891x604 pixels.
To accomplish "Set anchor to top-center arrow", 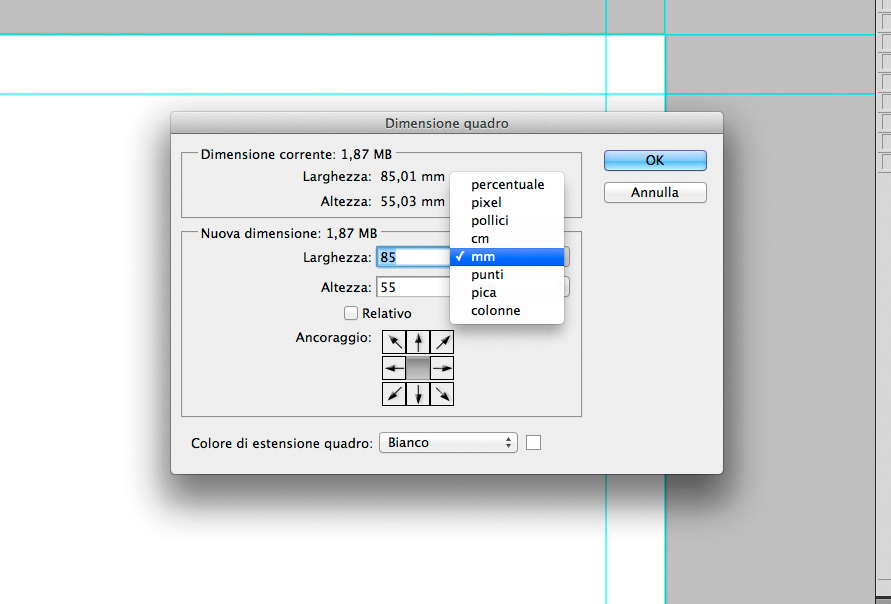I will pyautogui.click(x=418, y=342).
